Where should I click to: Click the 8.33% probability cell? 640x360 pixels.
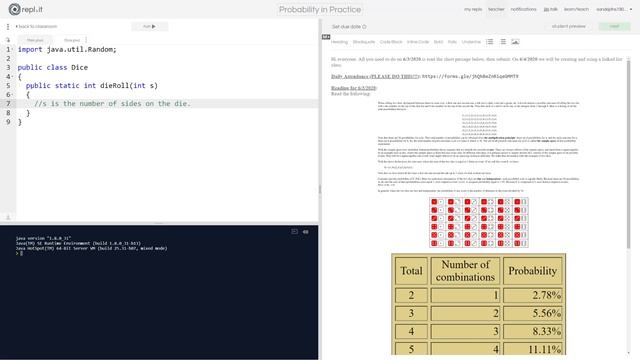[x=533, y=331]
